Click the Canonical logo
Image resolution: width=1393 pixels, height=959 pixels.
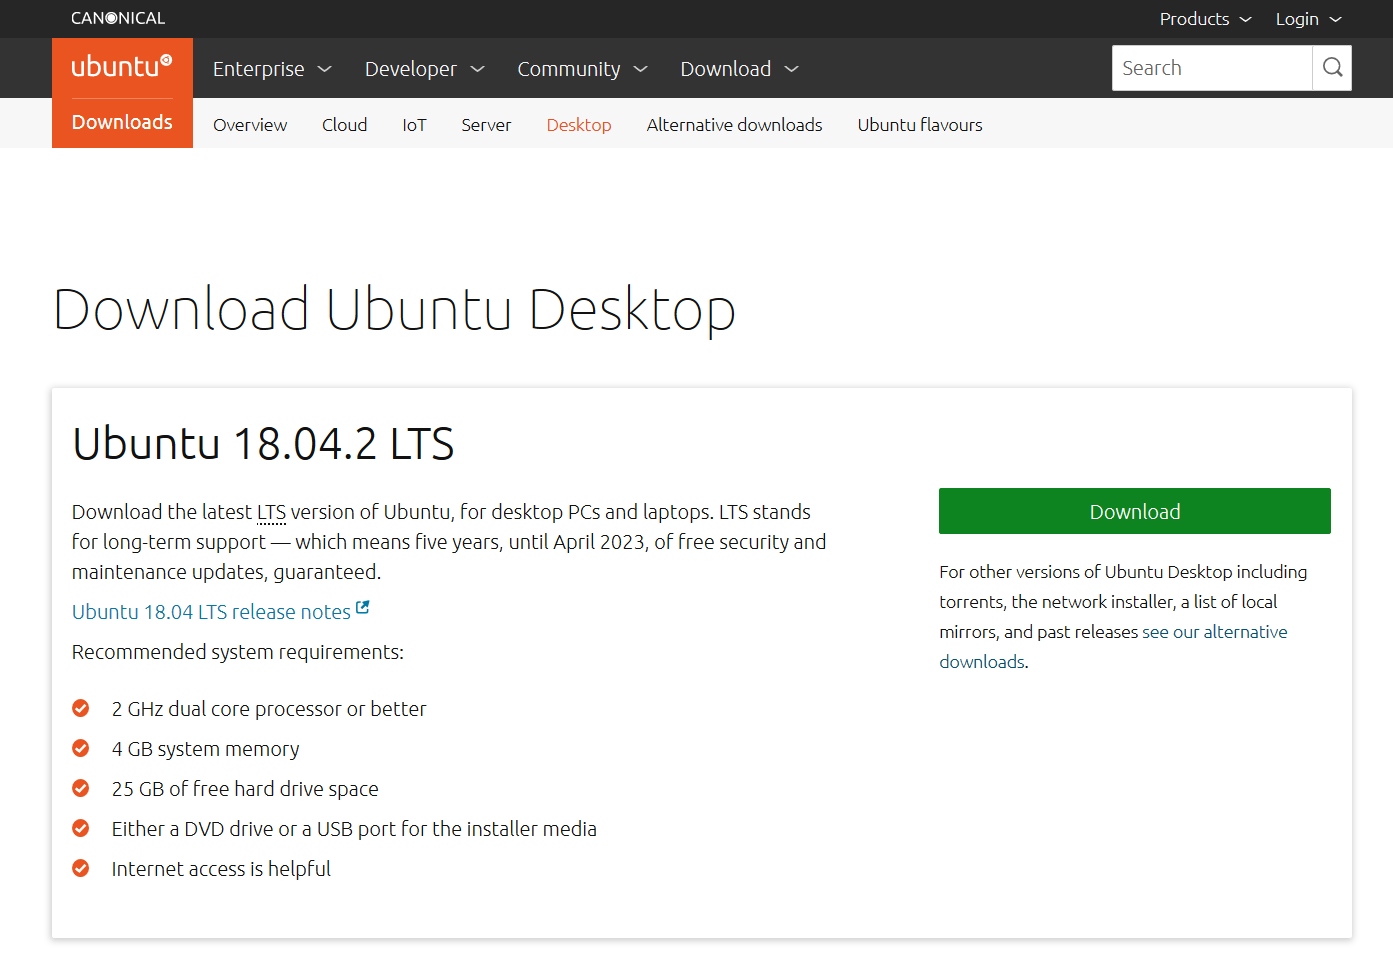(x=117, y=17)
